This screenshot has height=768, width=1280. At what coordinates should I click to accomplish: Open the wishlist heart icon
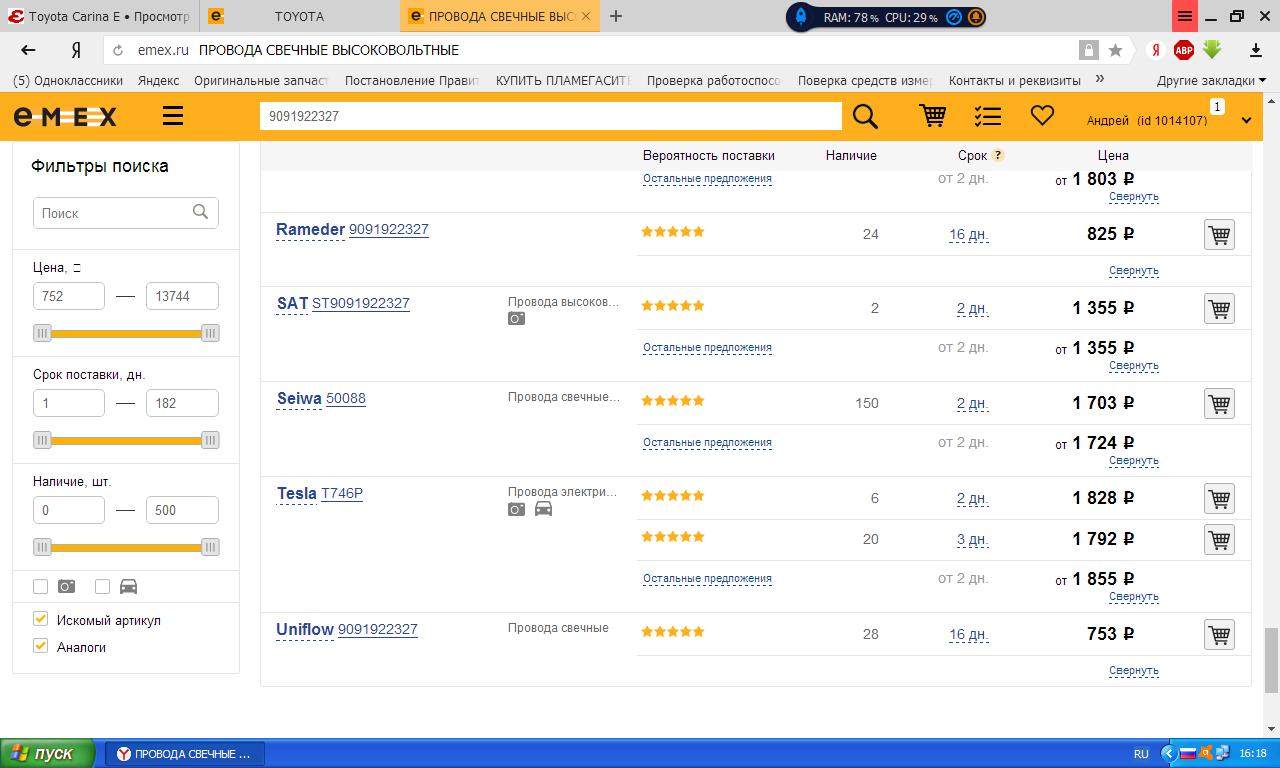pos(1042,116)
